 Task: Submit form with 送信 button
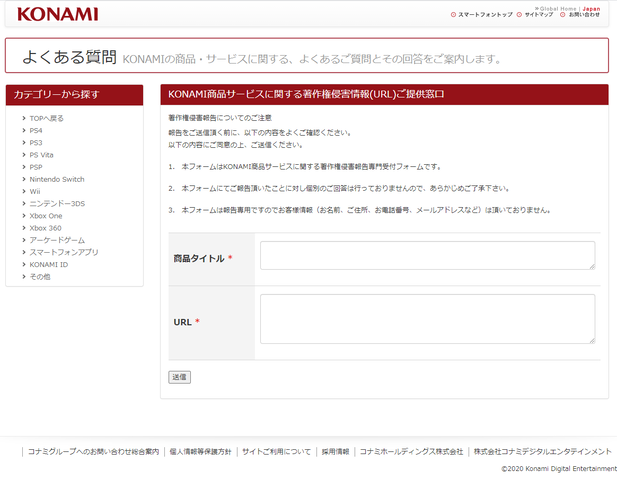pyautogui.click(x=179, y=377)
